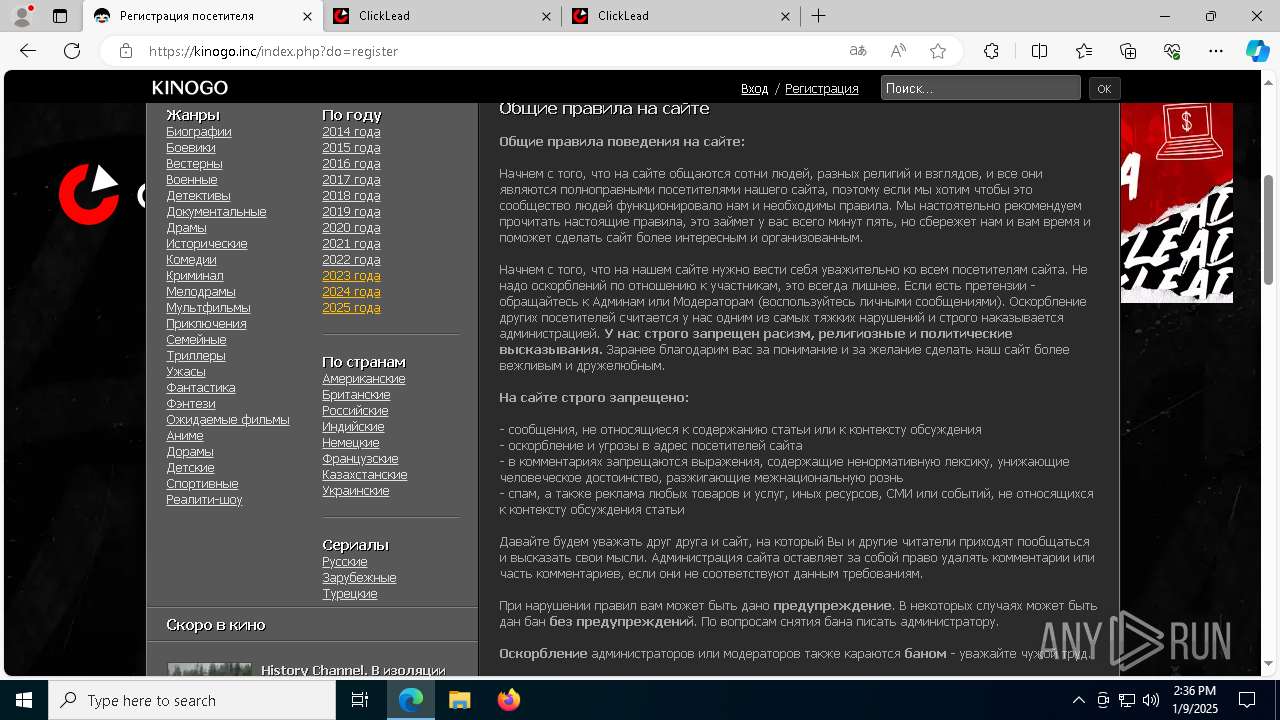The image size is (1280, 720).
Task: Close the Регистрация посетителя tab
Action: [306, 16]
